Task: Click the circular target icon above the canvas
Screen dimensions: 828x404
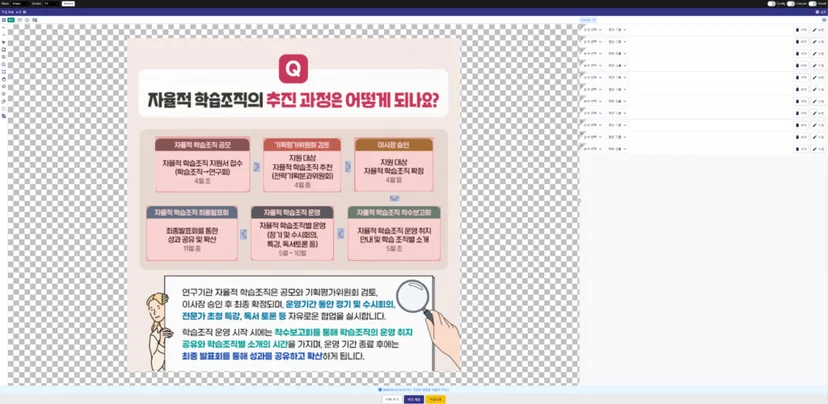Action: pos(27,20)
